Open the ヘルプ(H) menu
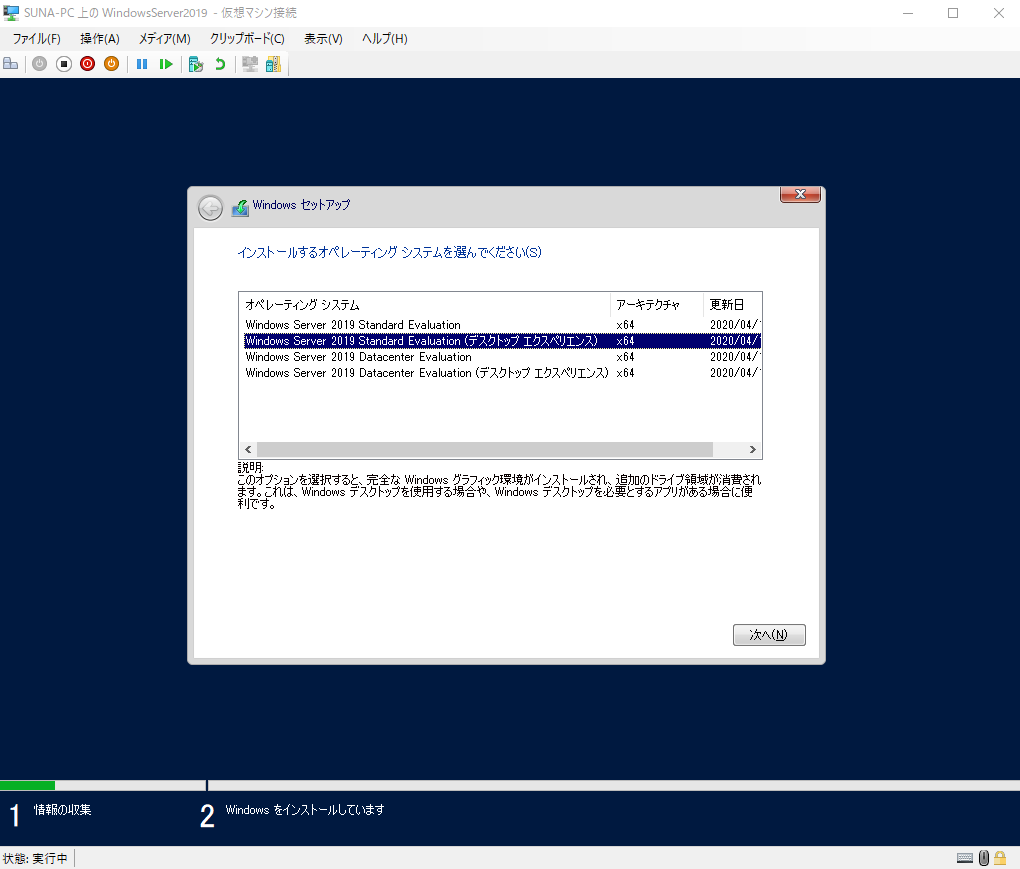The width and height of the screenshot is (1020, 869). [x=385, y=39]
